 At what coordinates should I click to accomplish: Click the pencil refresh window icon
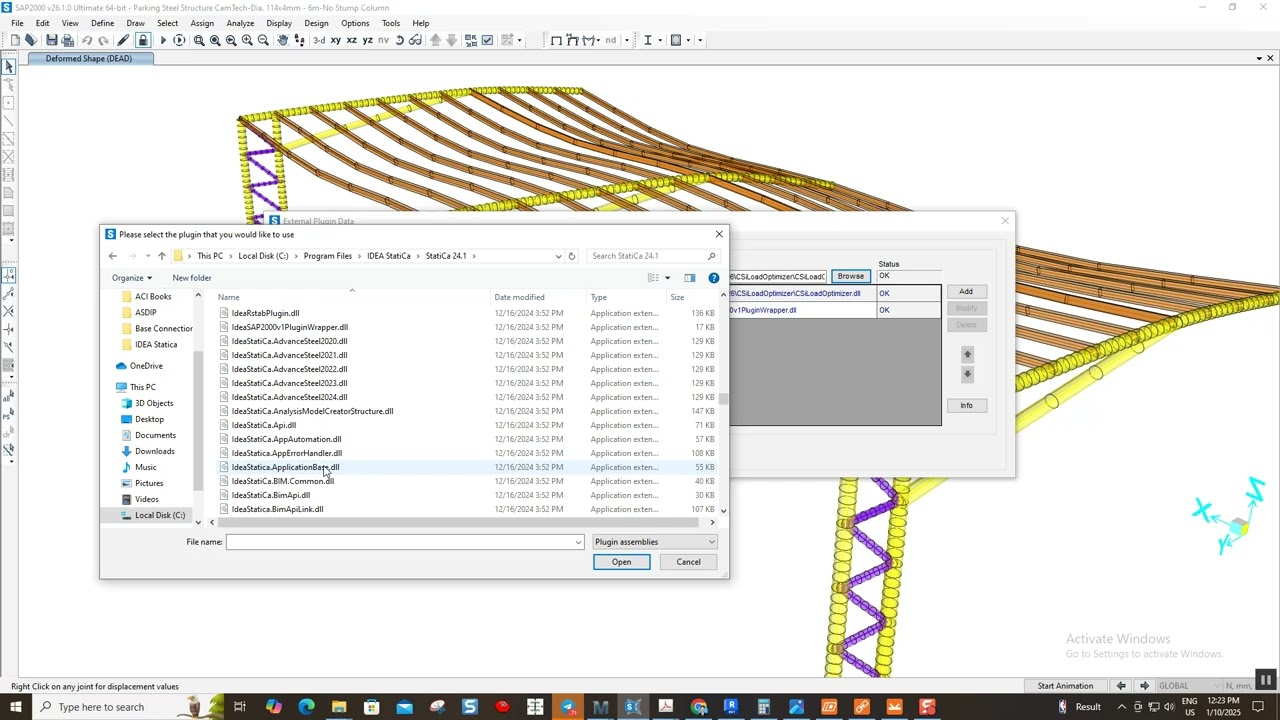tap(123, 40)
